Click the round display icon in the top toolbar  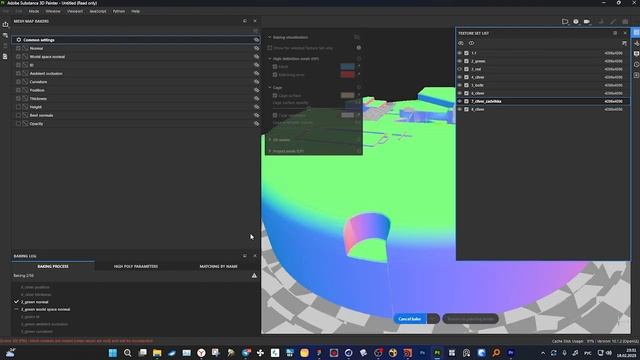576,21
